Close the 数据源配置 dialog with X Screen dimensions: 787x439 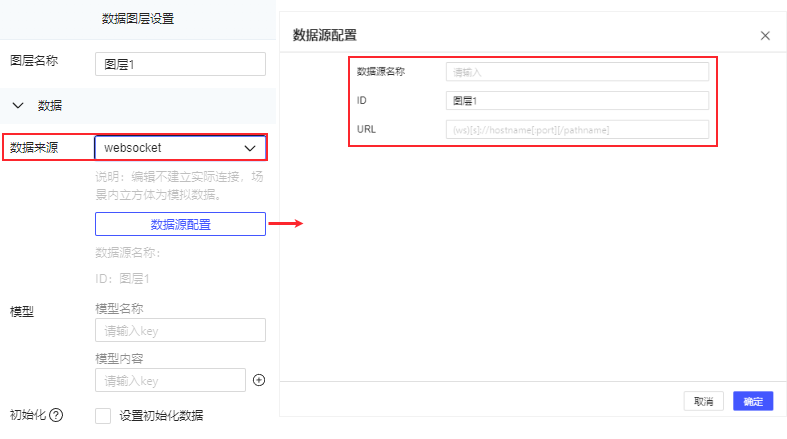tap(765, 36)
